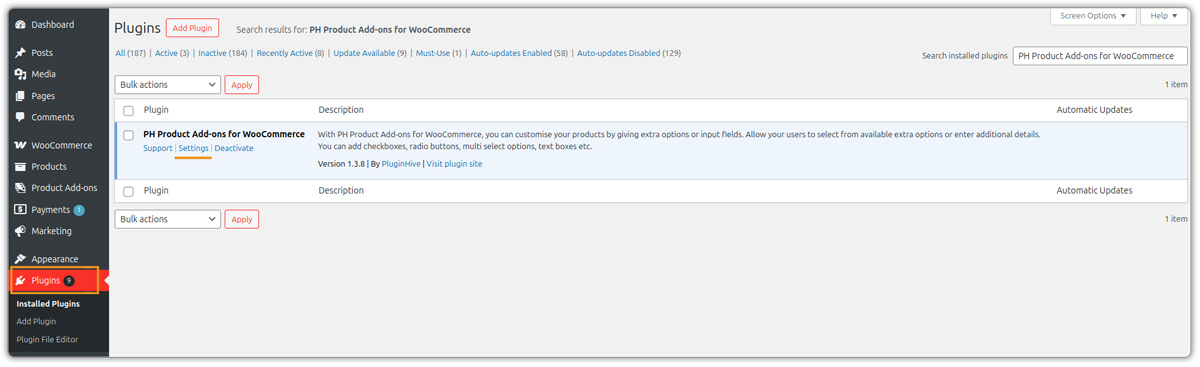Filter plugins by Active (3)
This screenshot has width=1200, height=367.
[x=172, y=53]
